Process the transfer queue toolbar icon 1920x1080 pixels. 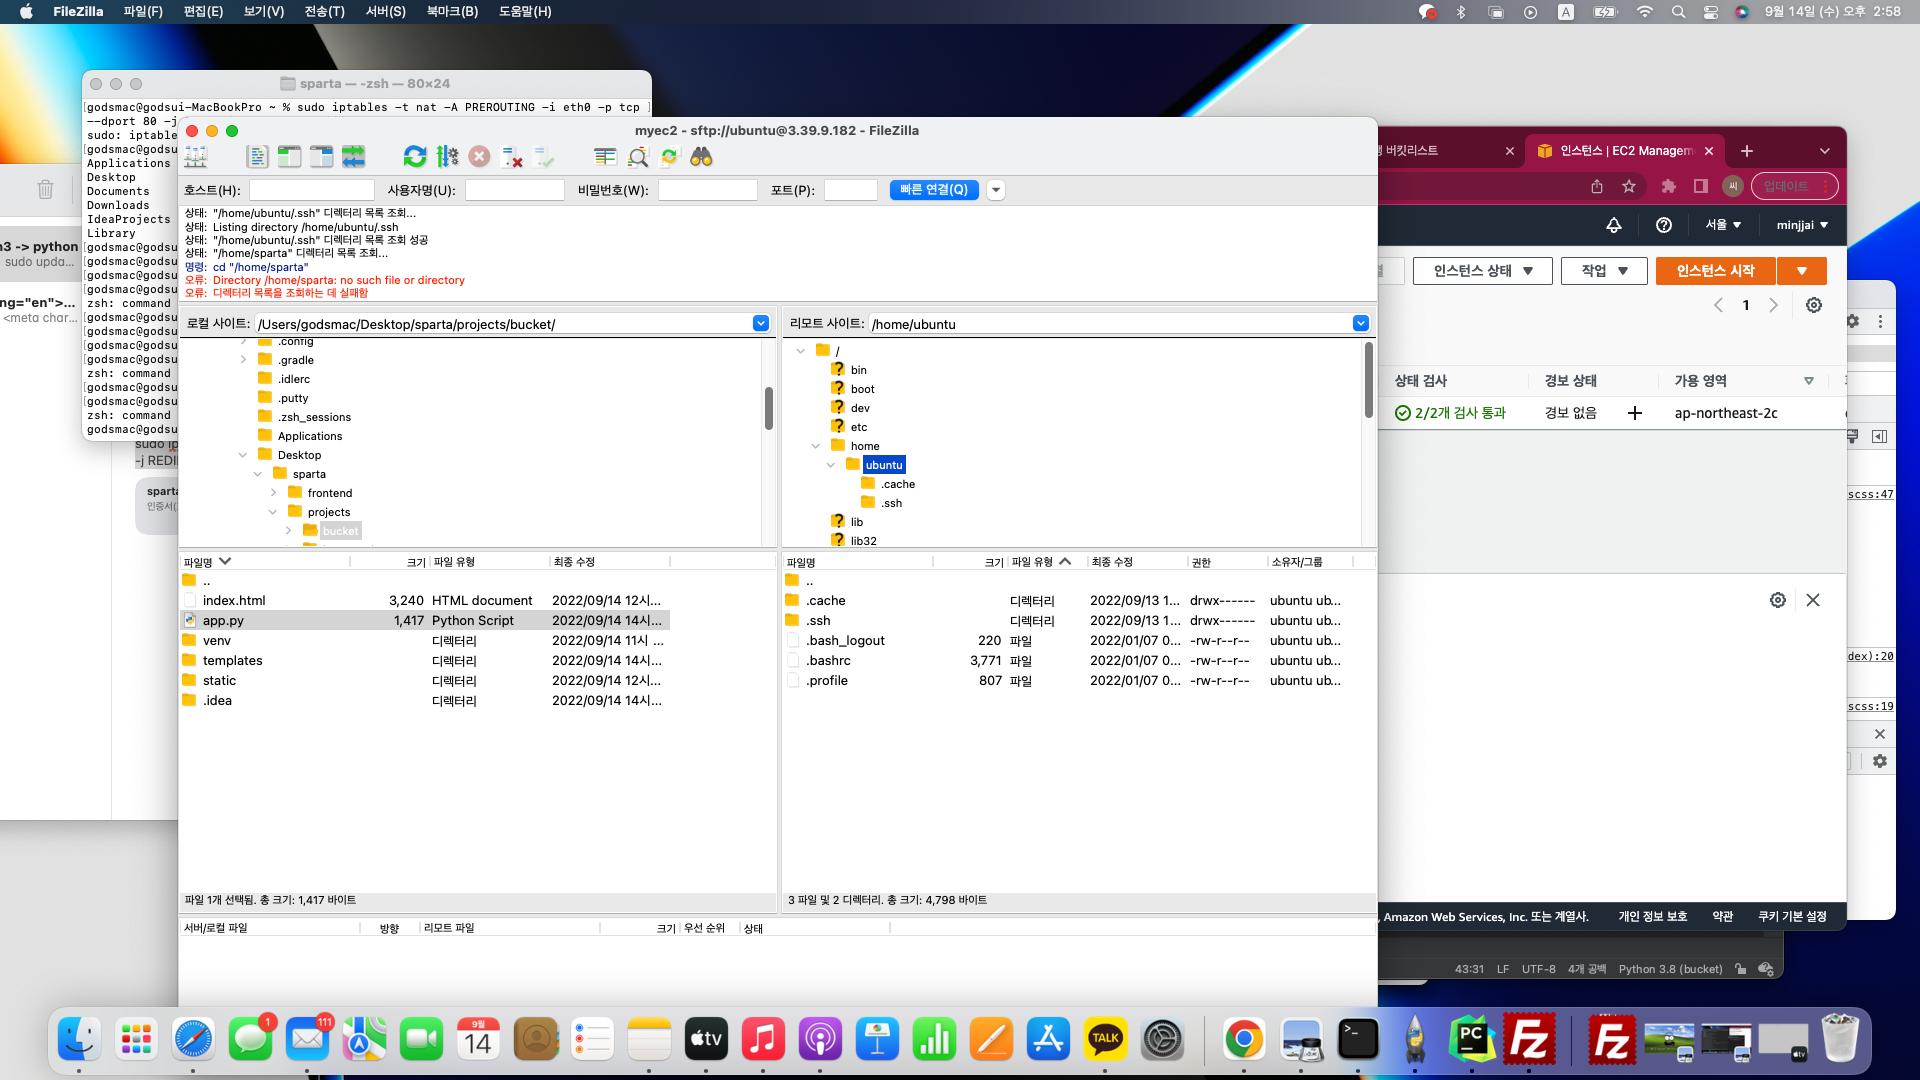447,157
